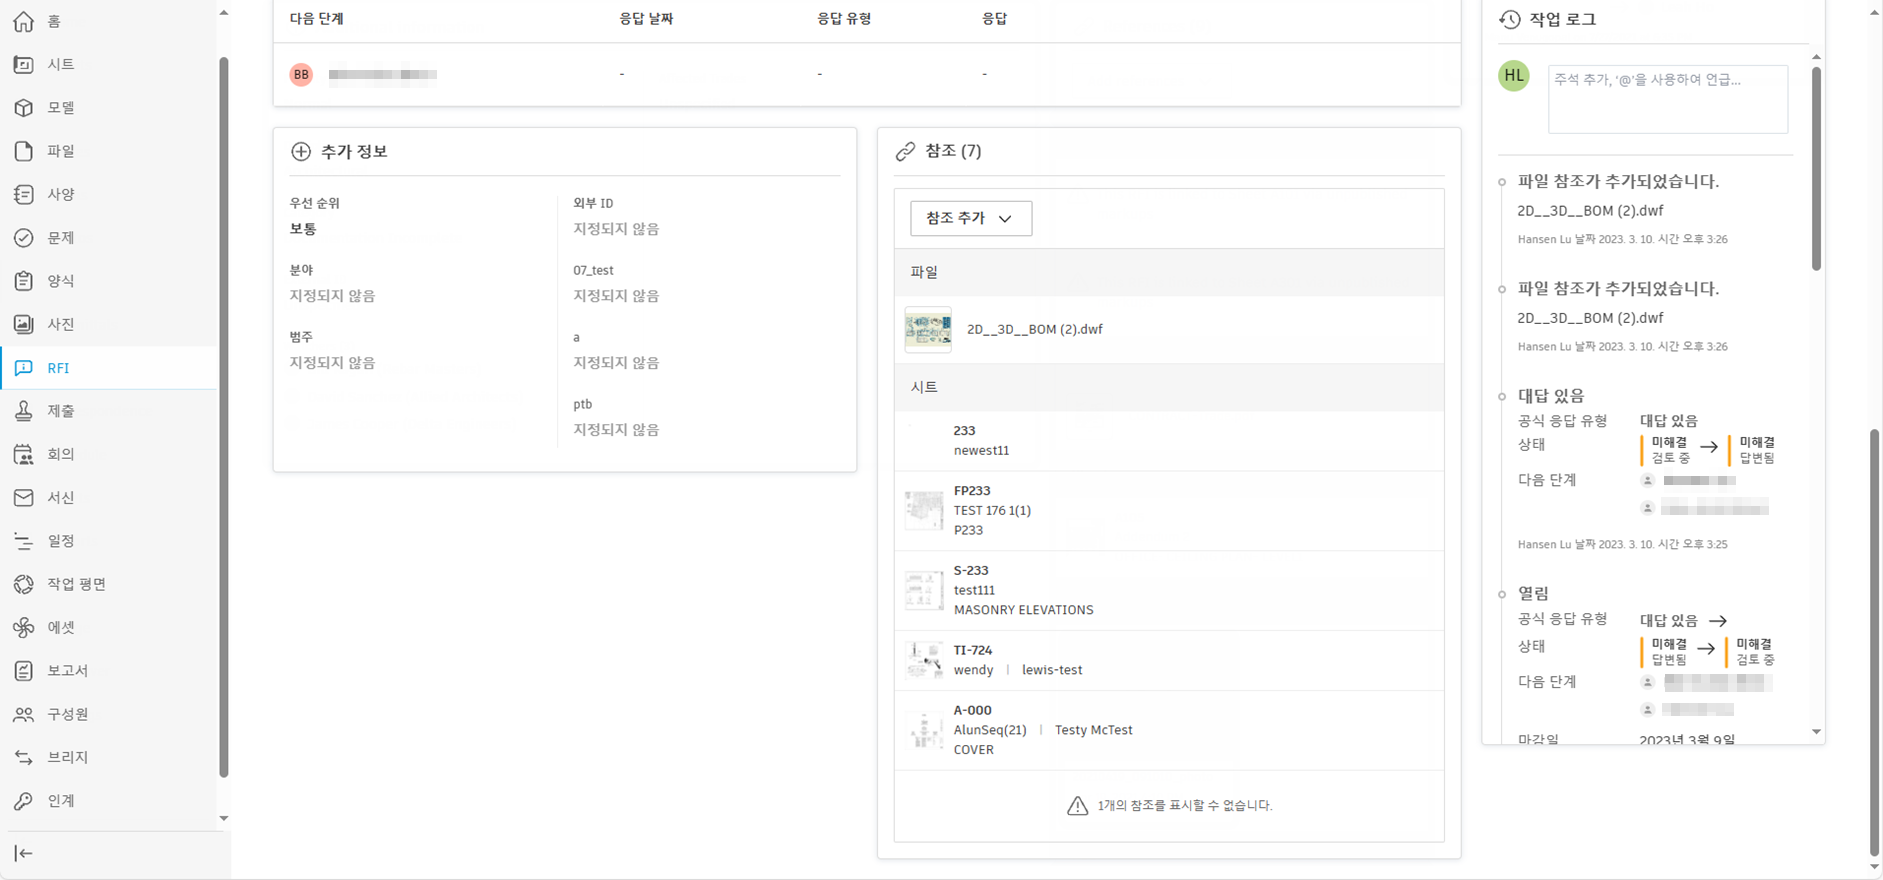Select the RFI speech bubble icon
This screenshot has width=1883, height=880.
point(24,368)
